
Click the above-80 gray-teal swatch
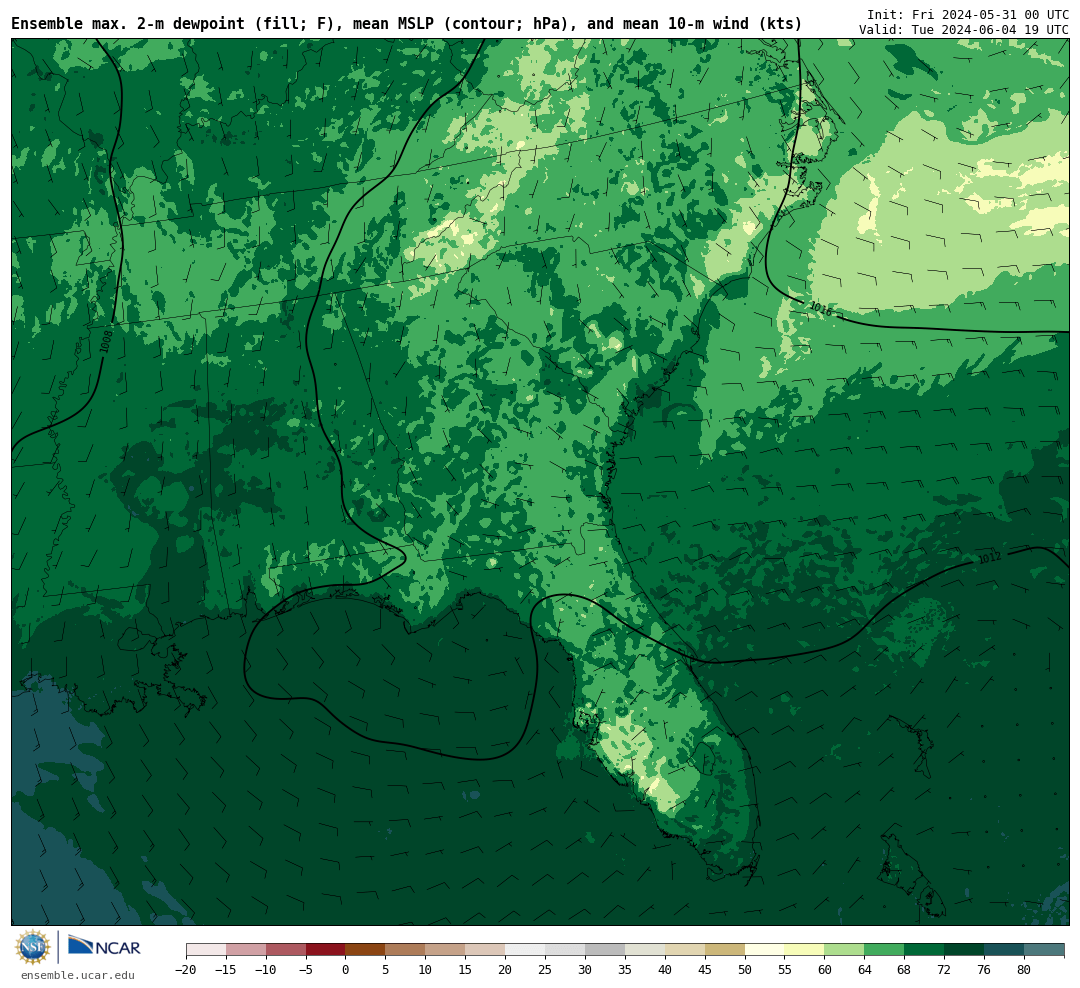1044,950
